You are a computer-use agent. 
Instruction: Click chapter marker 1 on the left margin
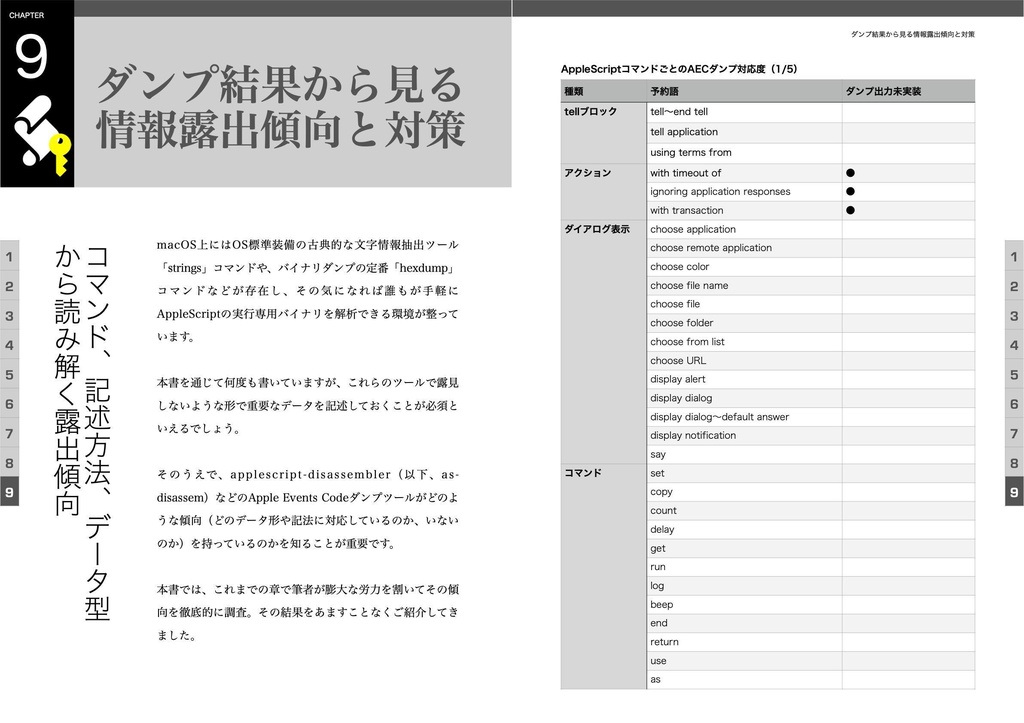point(11,258)
